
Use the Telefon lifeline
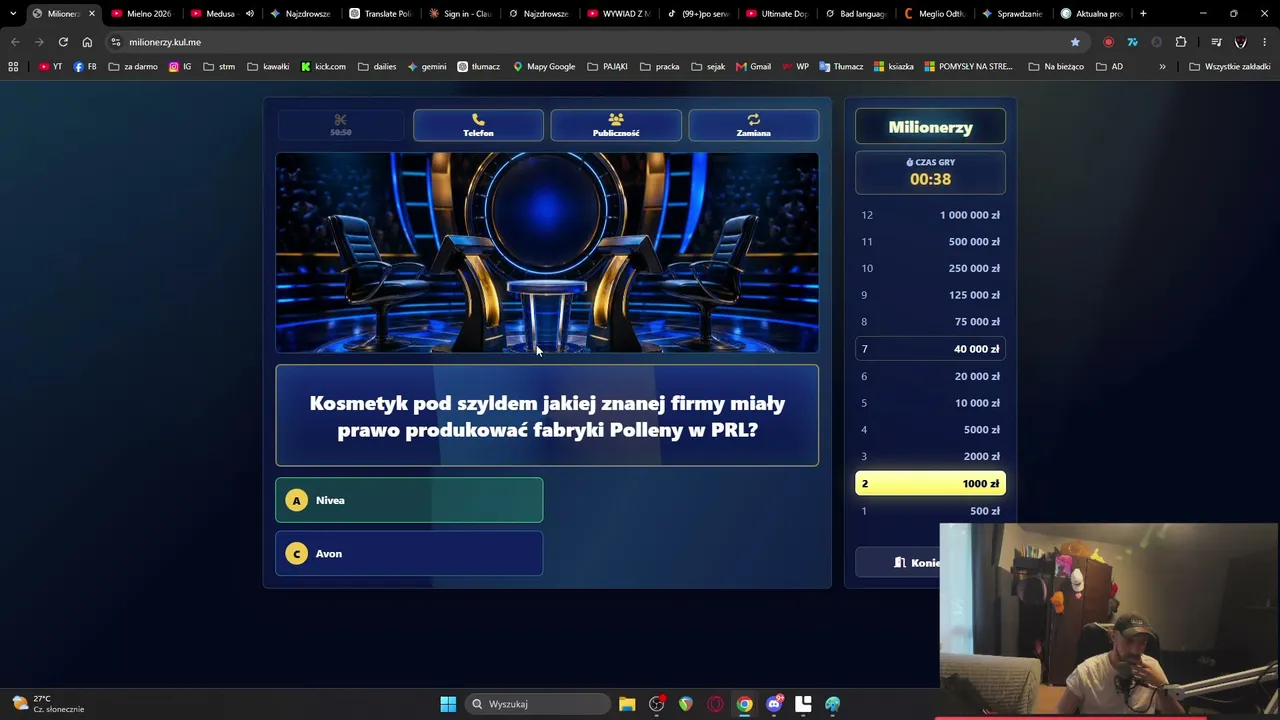coord(478,125)
